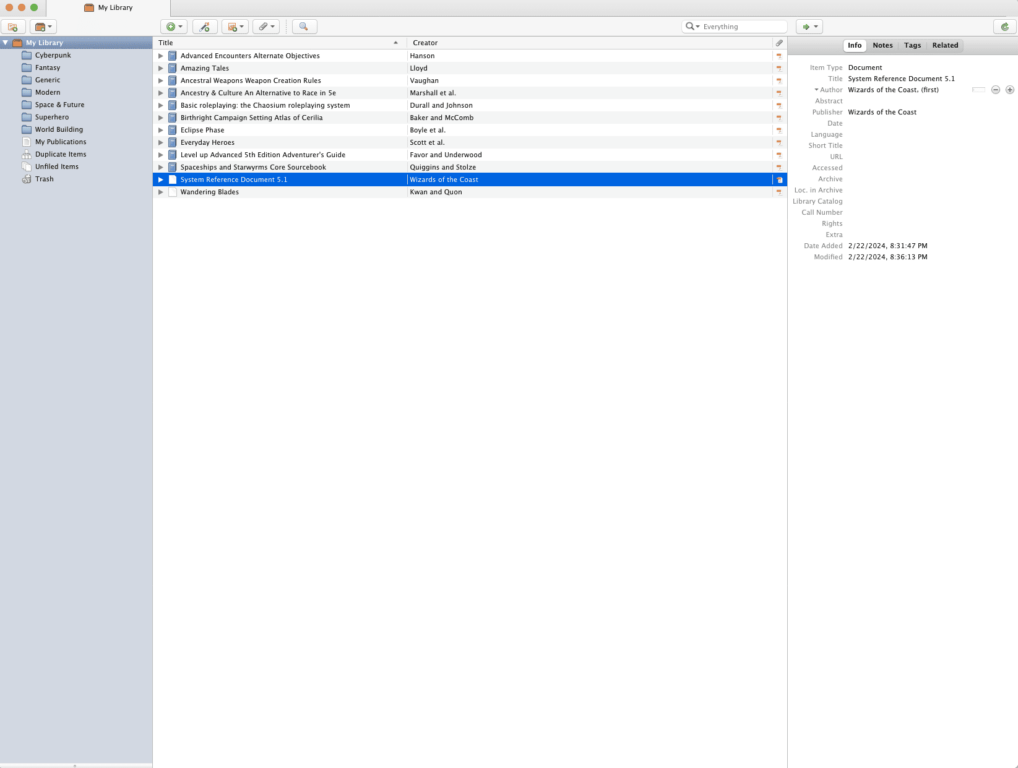Toggle the attachment column header

pos(780,42)
